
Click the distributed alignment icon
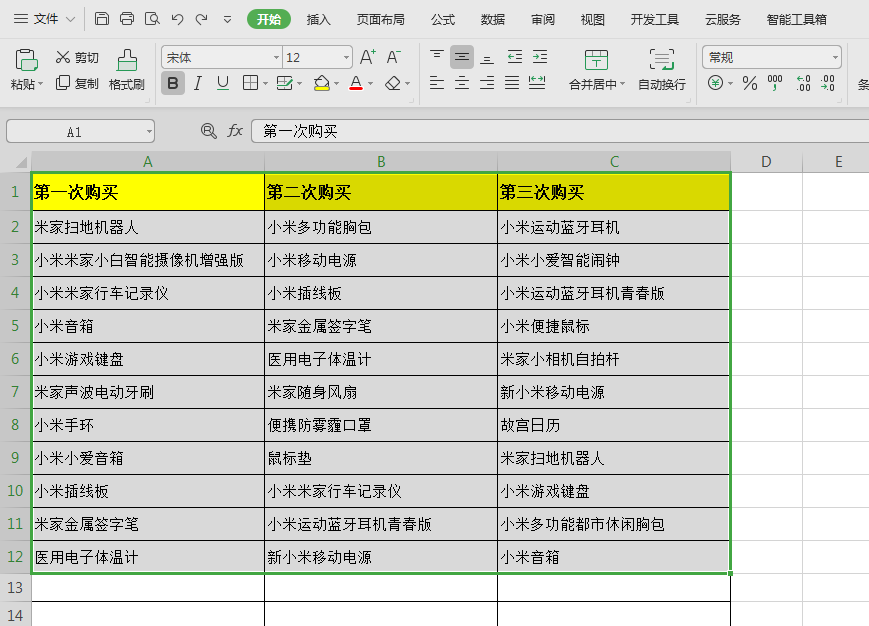(537, 84)
